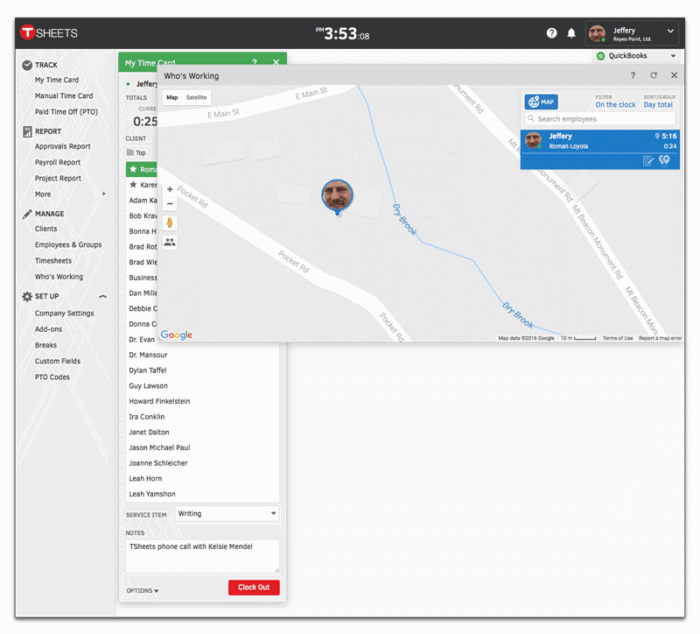Click the people group map icon

pyautogui.click(x=170, y=242)
